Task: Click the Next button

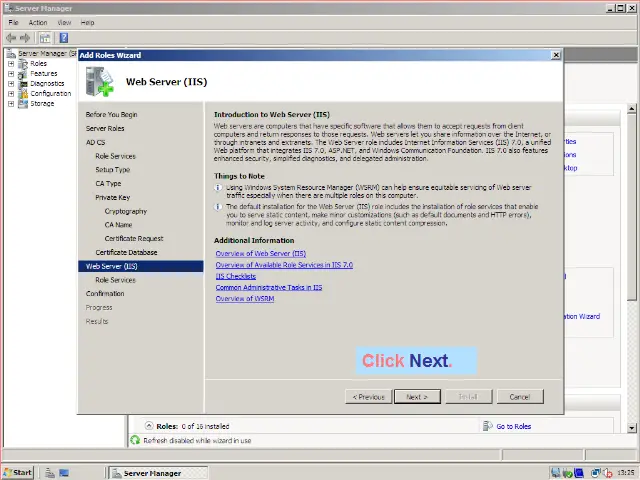Action: [417, 397]
